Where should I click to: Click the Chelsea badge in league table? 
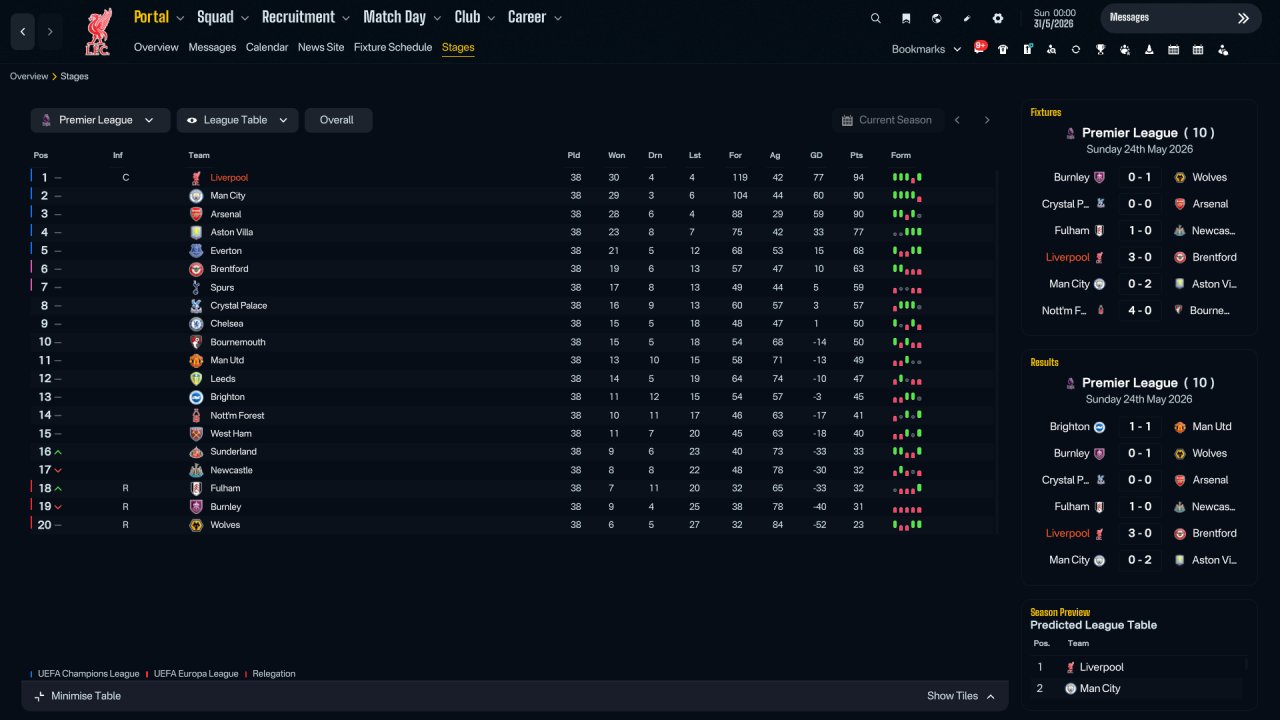(196, 324)
